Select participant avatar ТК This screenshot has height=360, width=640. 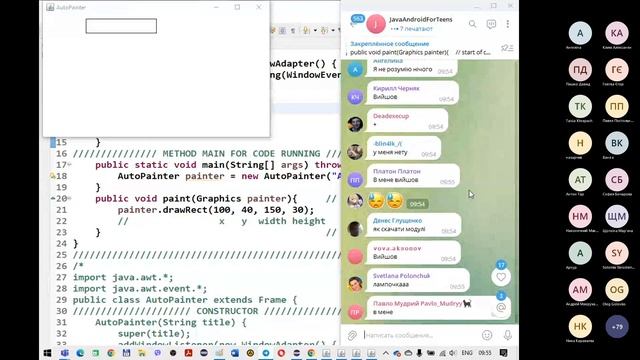pyautogui.click(x=580, y=107)
